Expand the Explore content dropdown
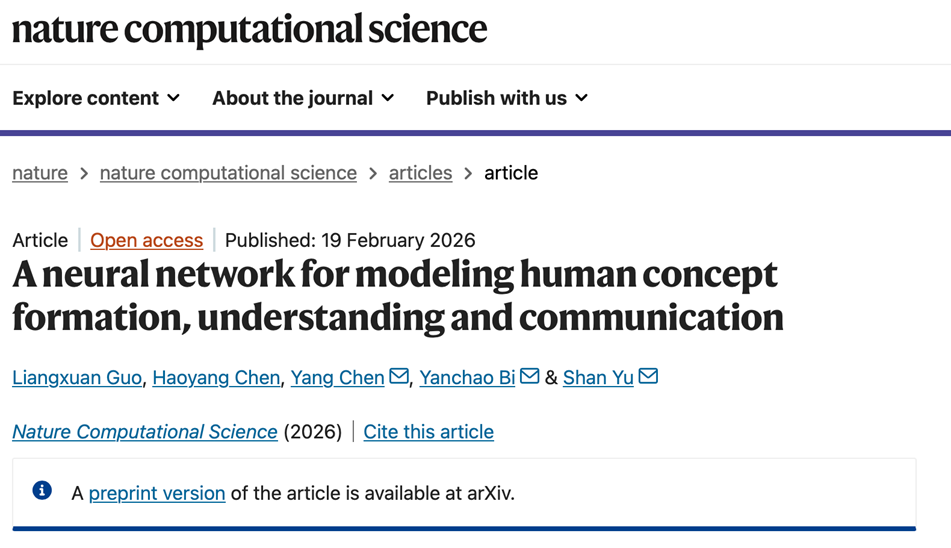The image size is (951, 548). pos(96,98)
